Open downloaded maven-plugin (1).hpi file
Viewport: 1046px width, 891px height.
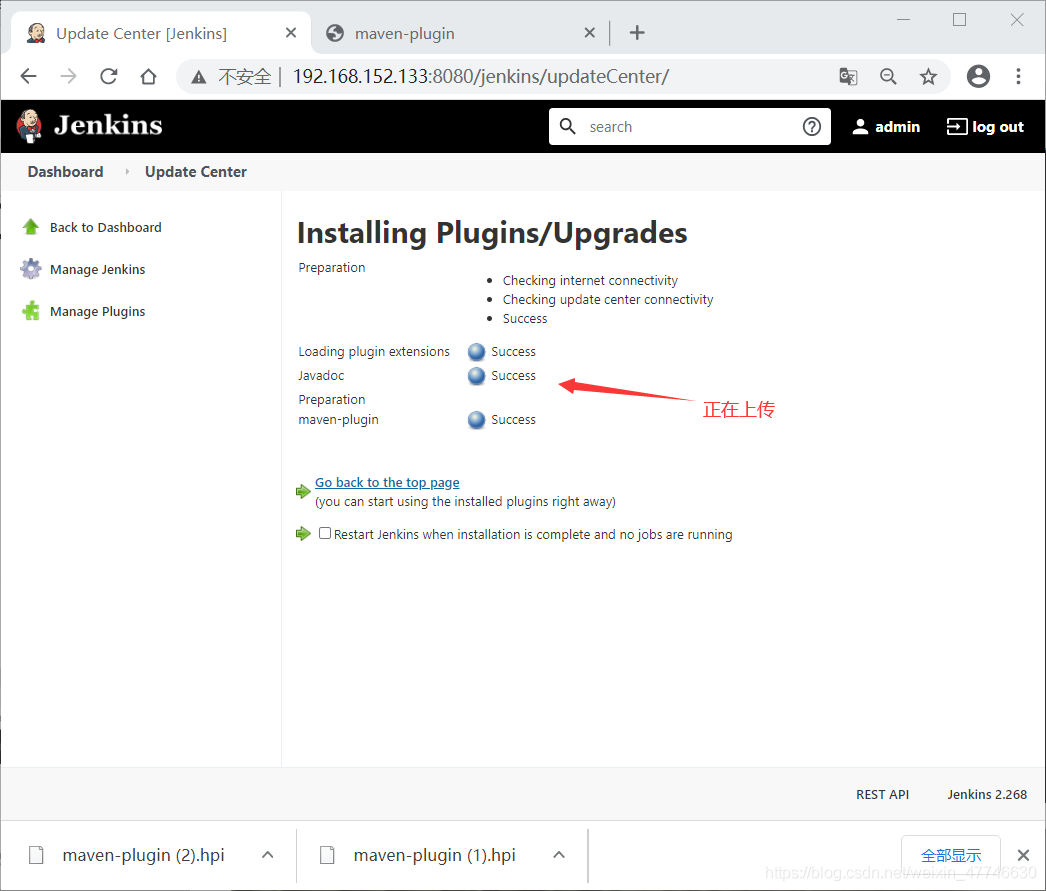pyautogui.click(x=434, y=855)
